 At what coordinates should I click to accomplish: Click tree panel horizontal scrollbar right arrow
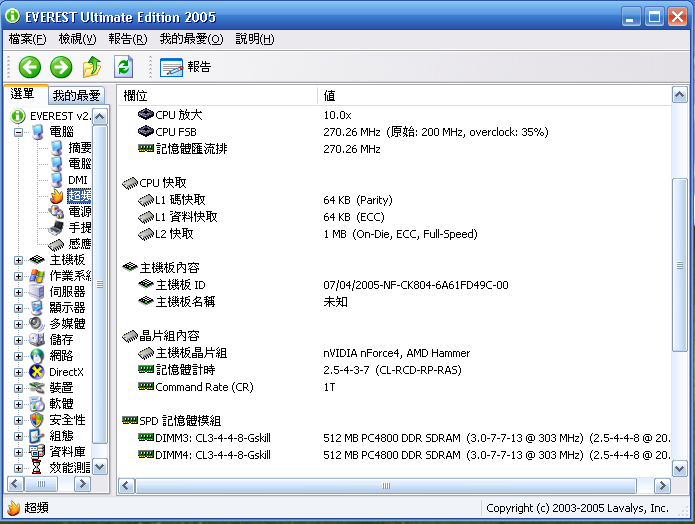(82, 484)
